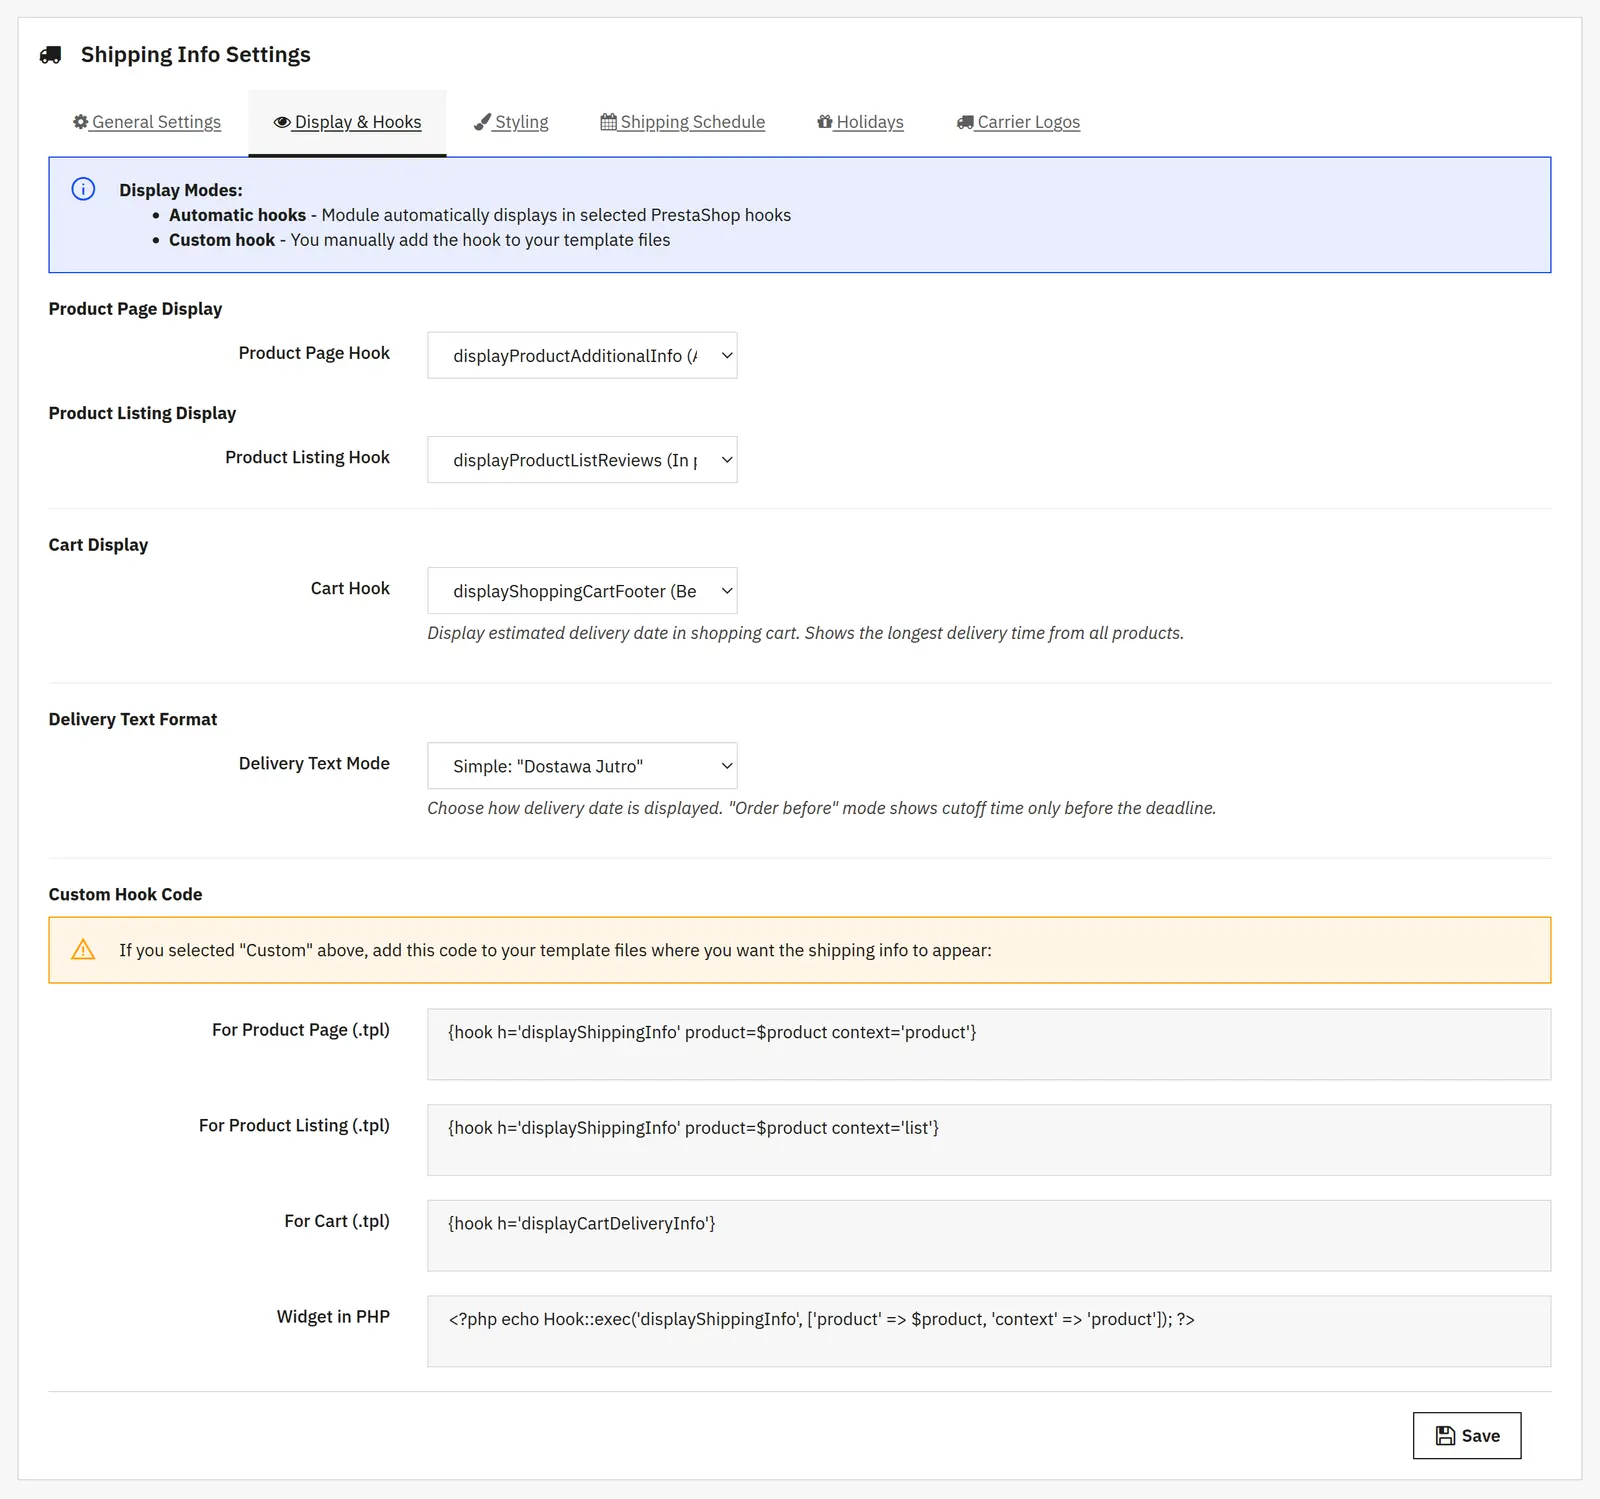This screenshot has width=1600, height=1499.
Task: Click the calendar icon on Shipping Schedule tab
Action: [x=608, y=122]
